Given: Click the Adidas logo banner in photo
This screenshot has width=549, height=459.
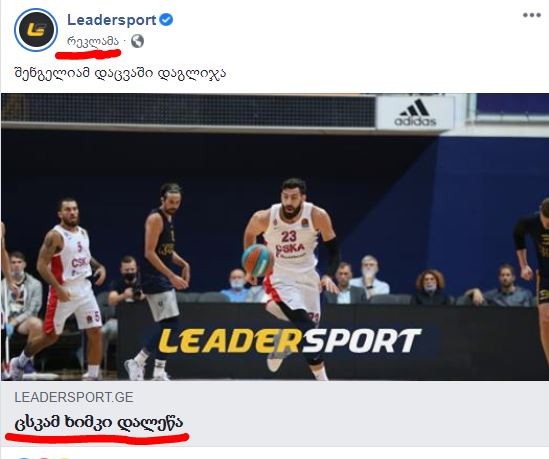Looking at the screenshot, I should tap(415, 113).
